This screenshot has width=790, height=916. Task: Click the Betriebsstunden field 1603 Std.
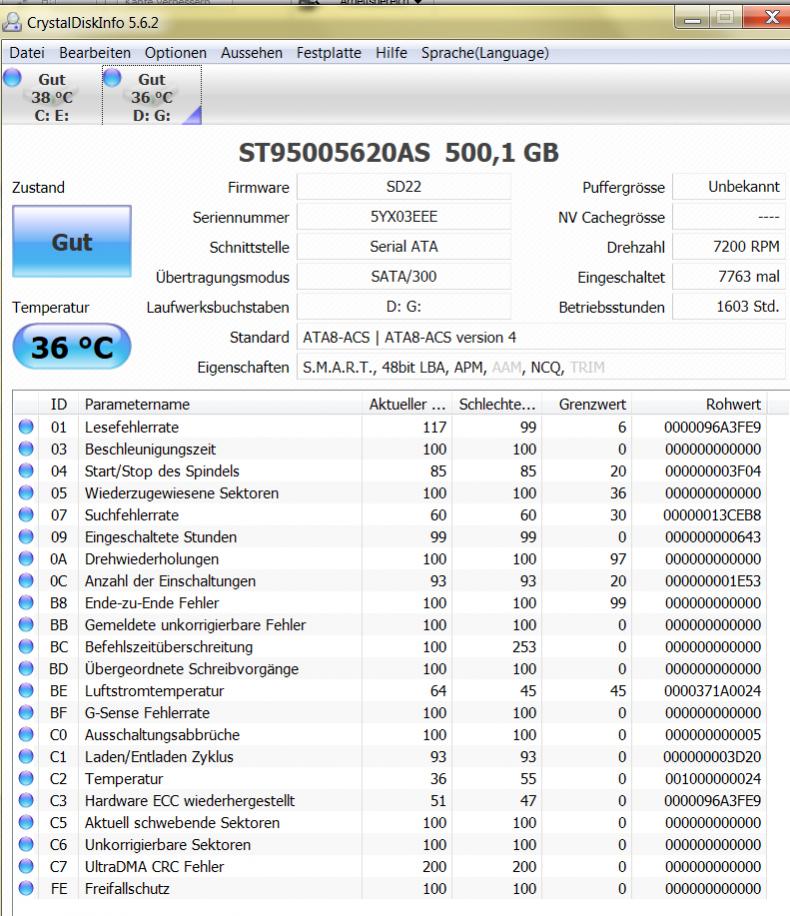729,307
